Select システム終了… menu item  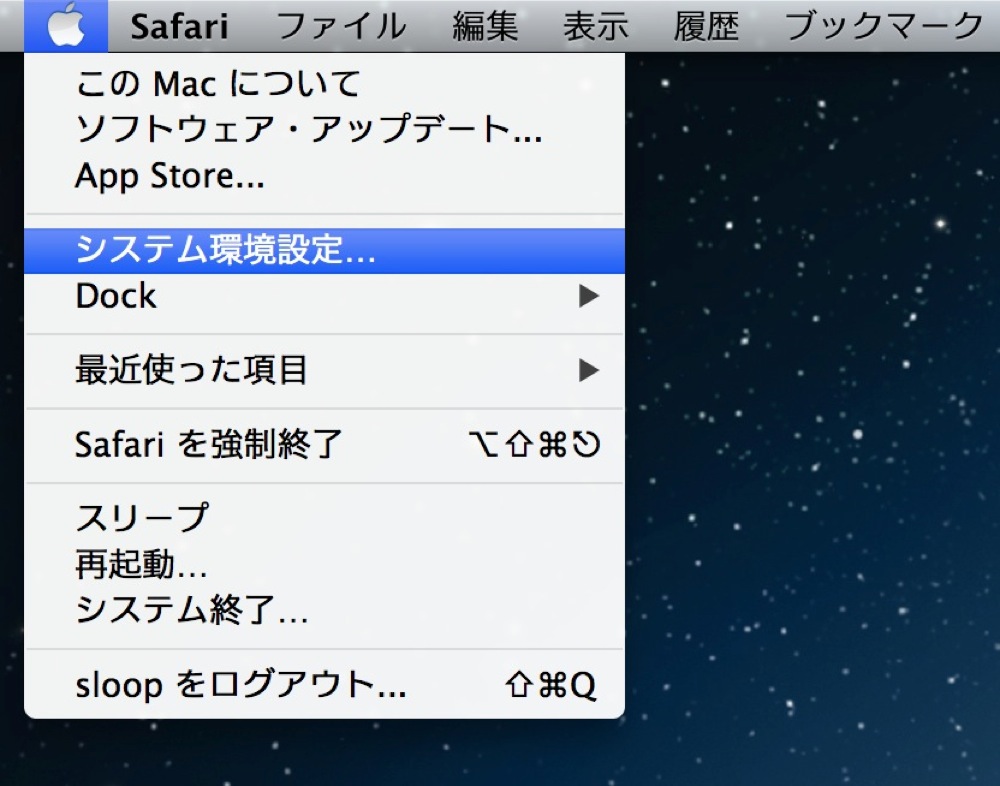tap(324, 610)
